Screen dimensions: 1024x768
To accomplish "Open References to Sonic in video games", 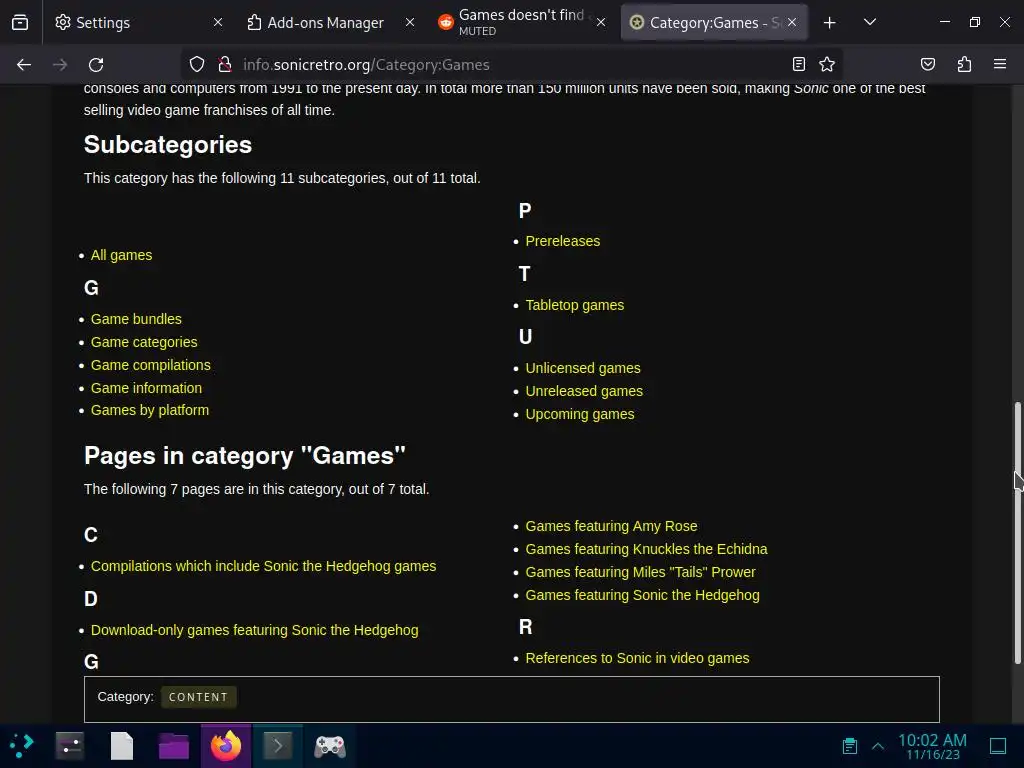I will (x=637, y=658).
